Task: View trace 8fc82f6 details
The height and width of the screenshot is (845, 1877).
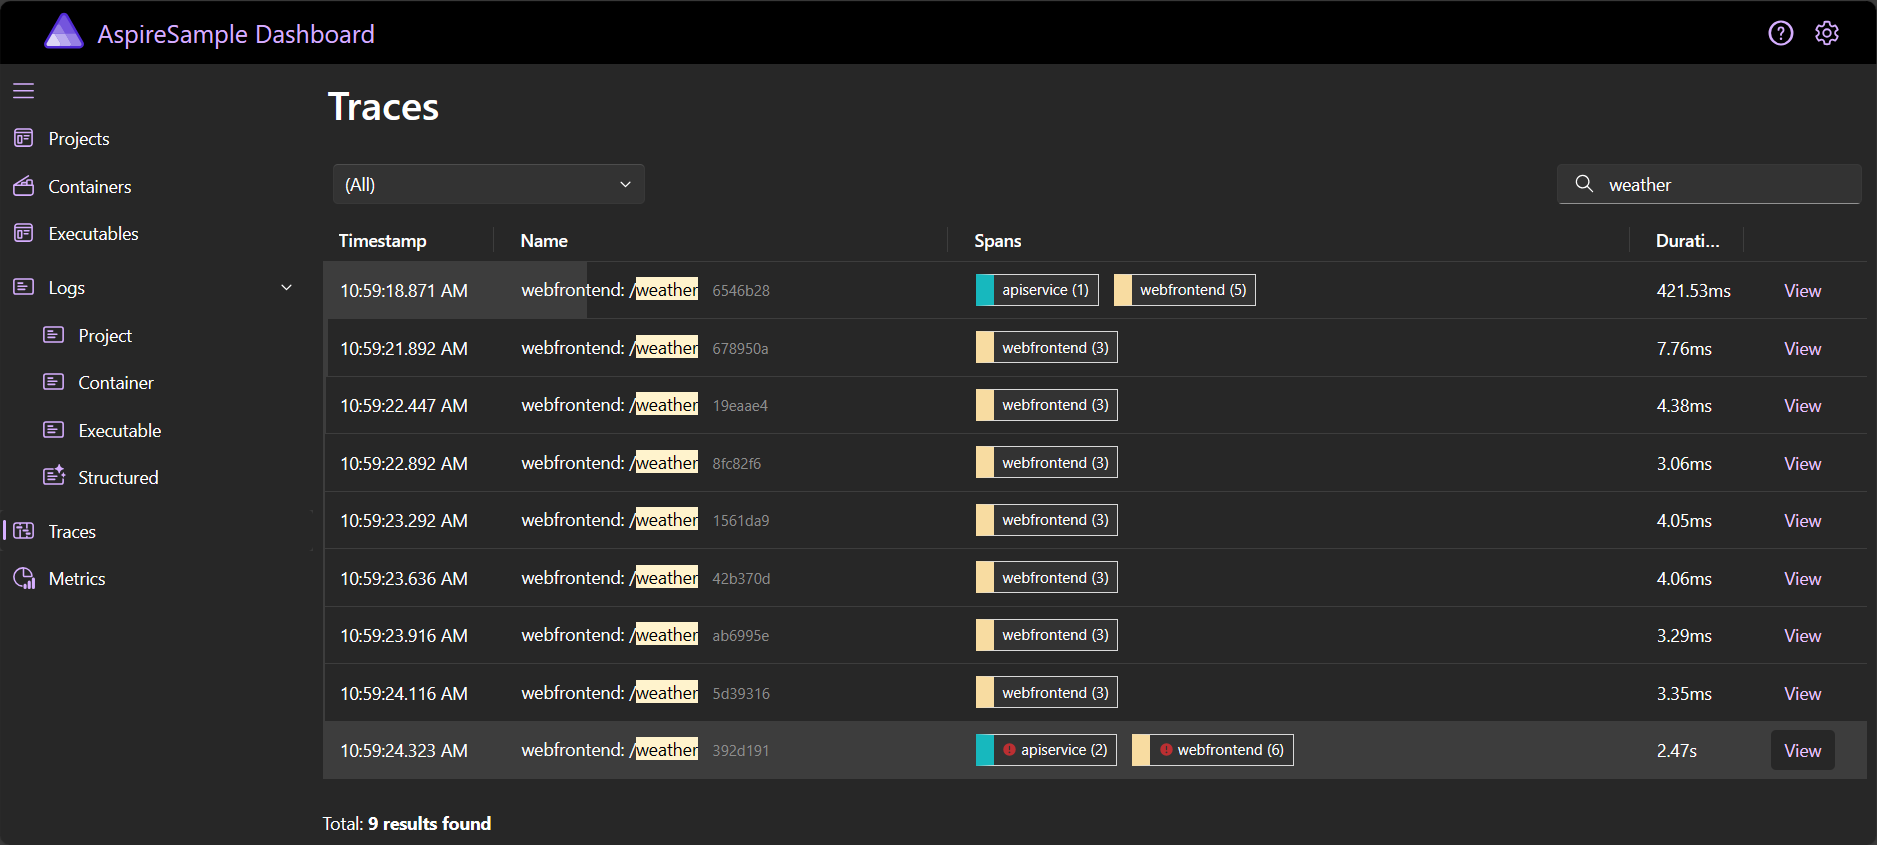Action: [x=1802, y=464]
